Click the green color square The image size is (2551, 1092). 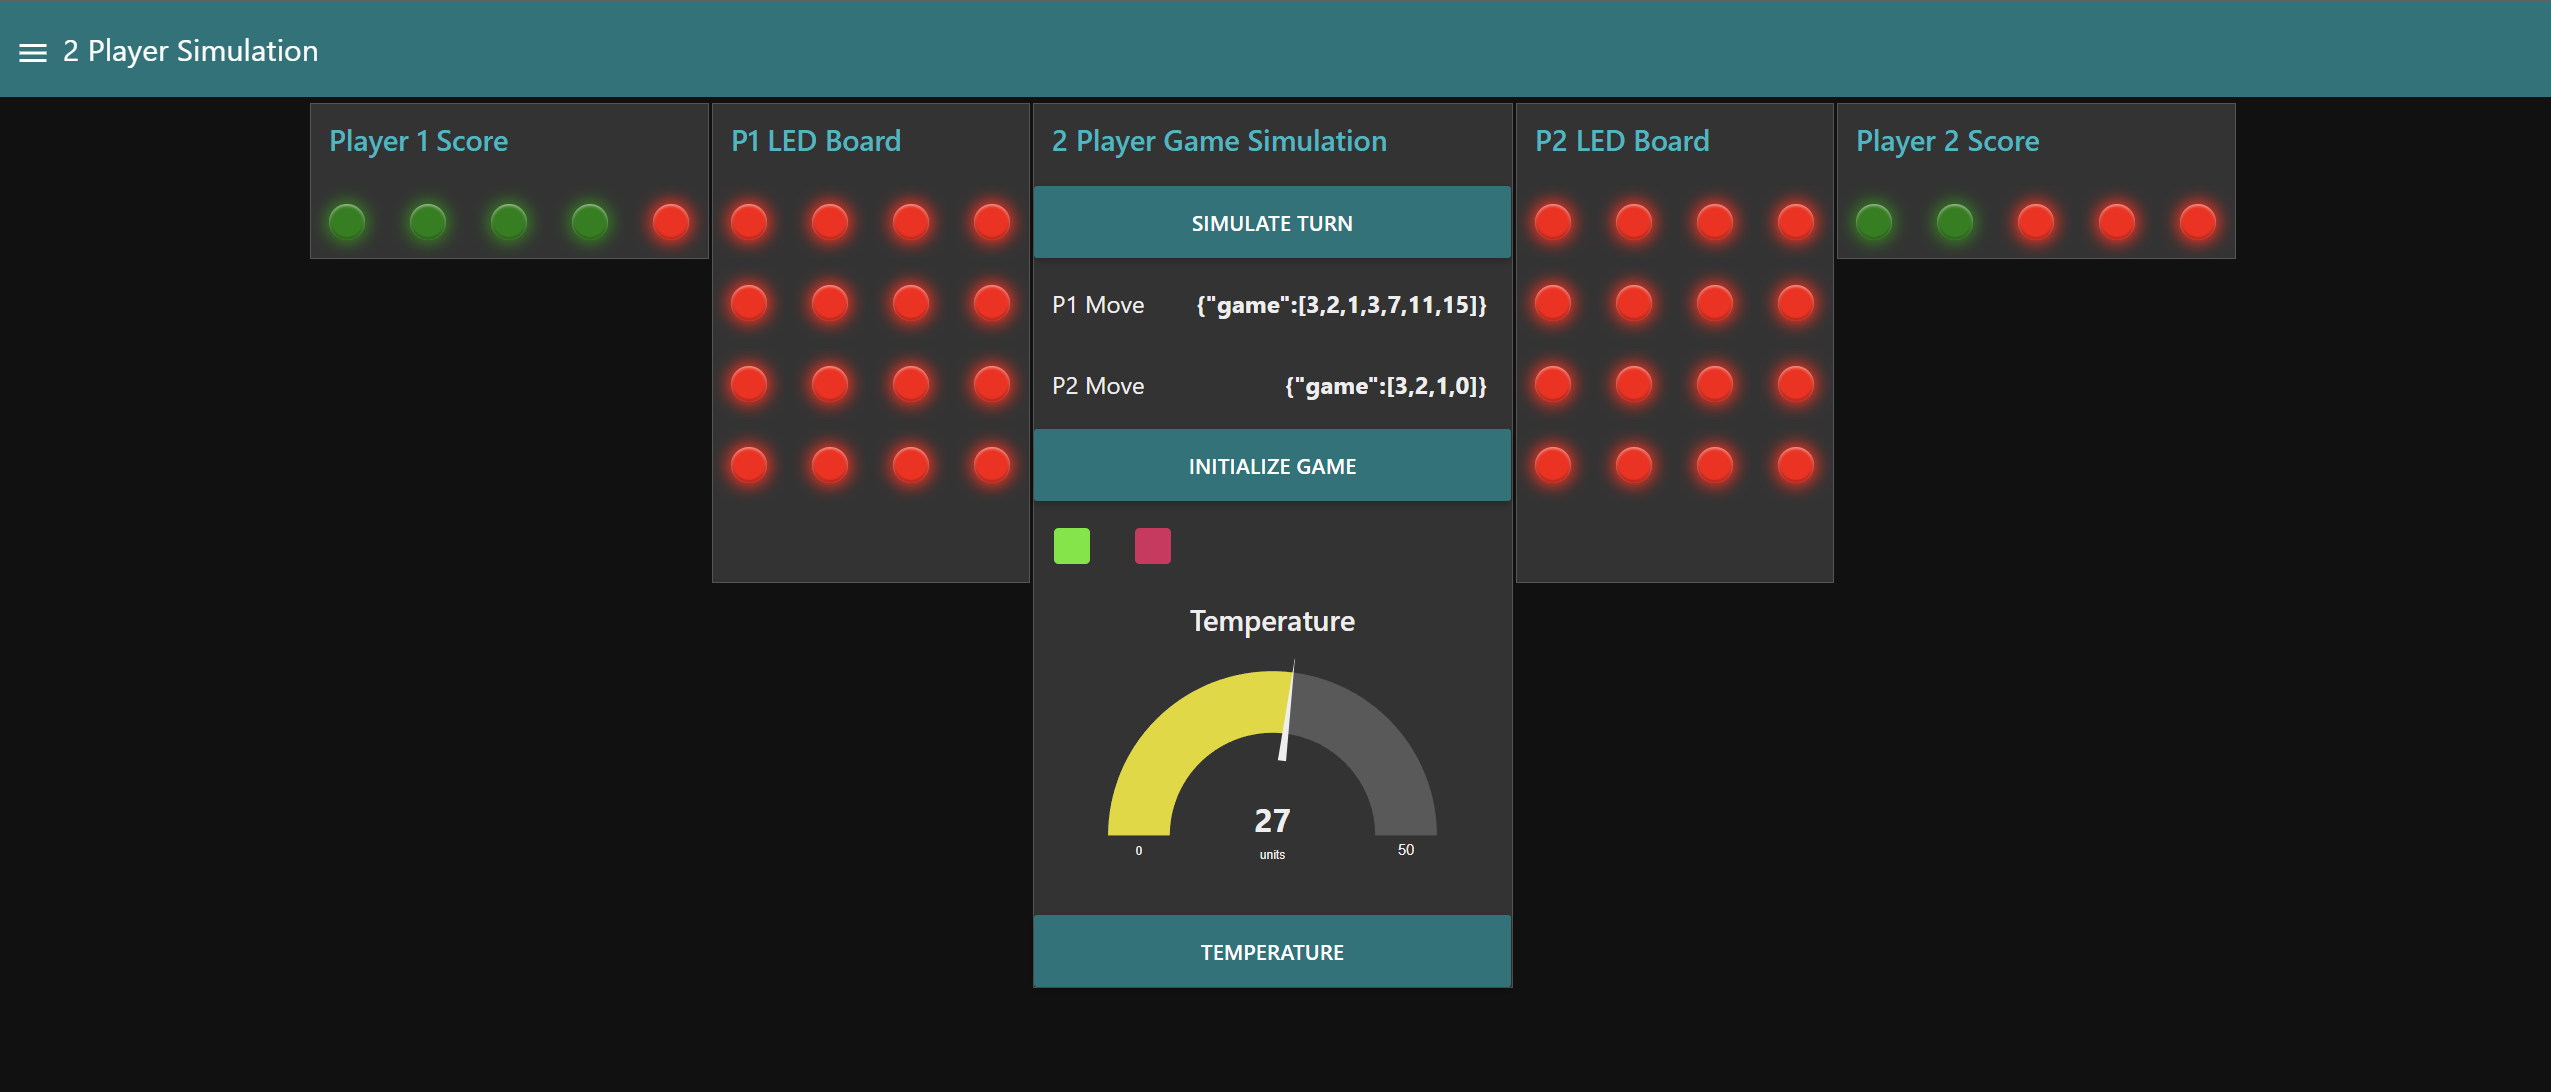(x=1072, y=546)
